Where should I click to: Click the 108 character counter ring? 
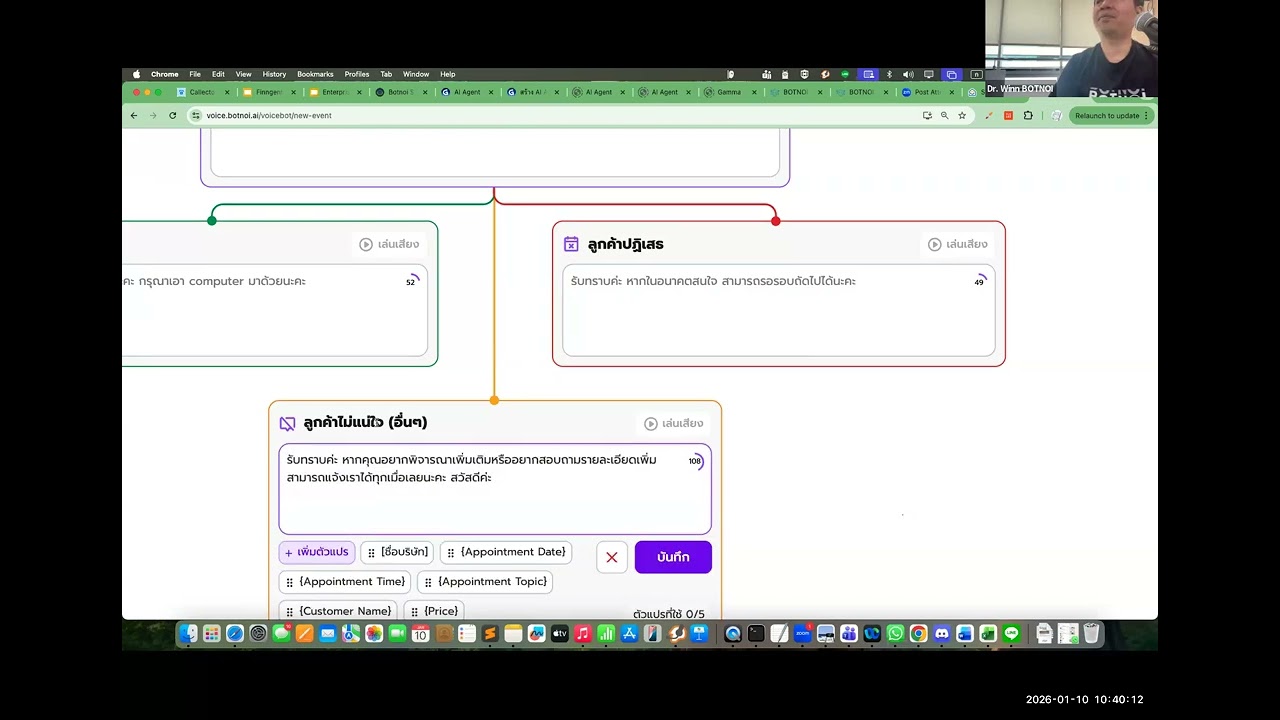click(x=695, y=461)
